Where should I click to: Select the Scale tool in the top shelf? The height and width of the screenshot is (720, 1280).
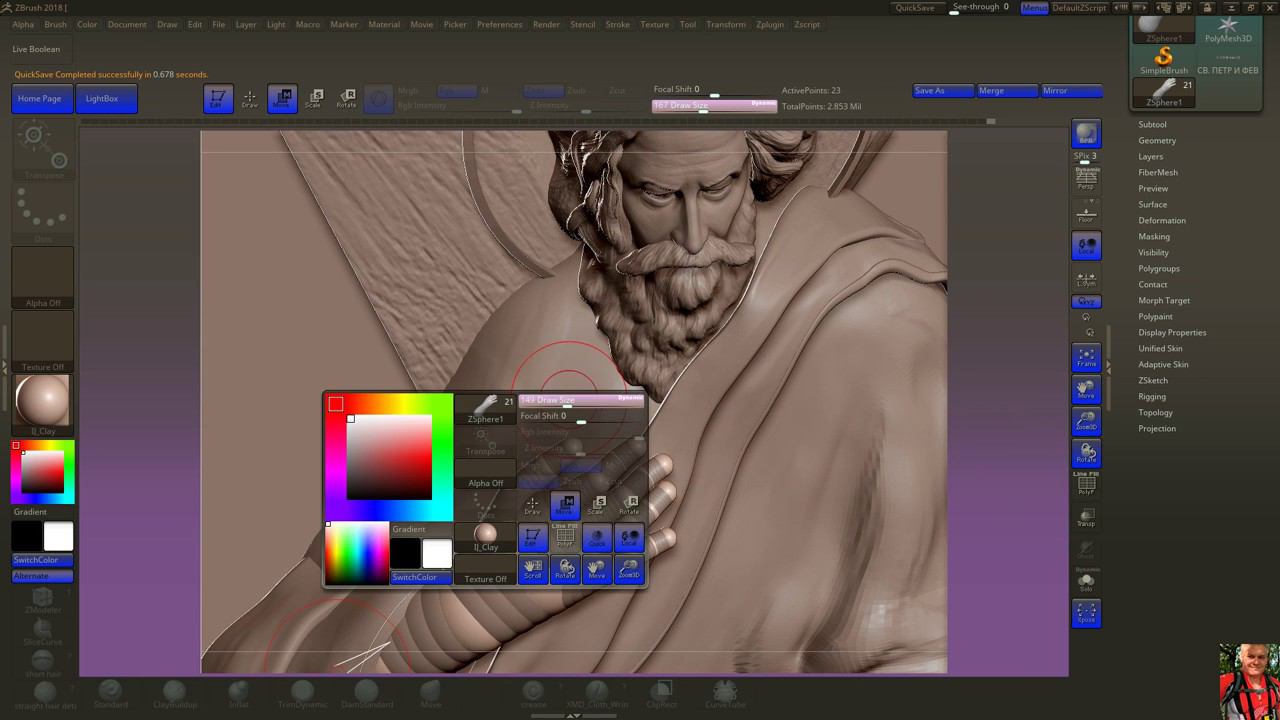[314, 99]
